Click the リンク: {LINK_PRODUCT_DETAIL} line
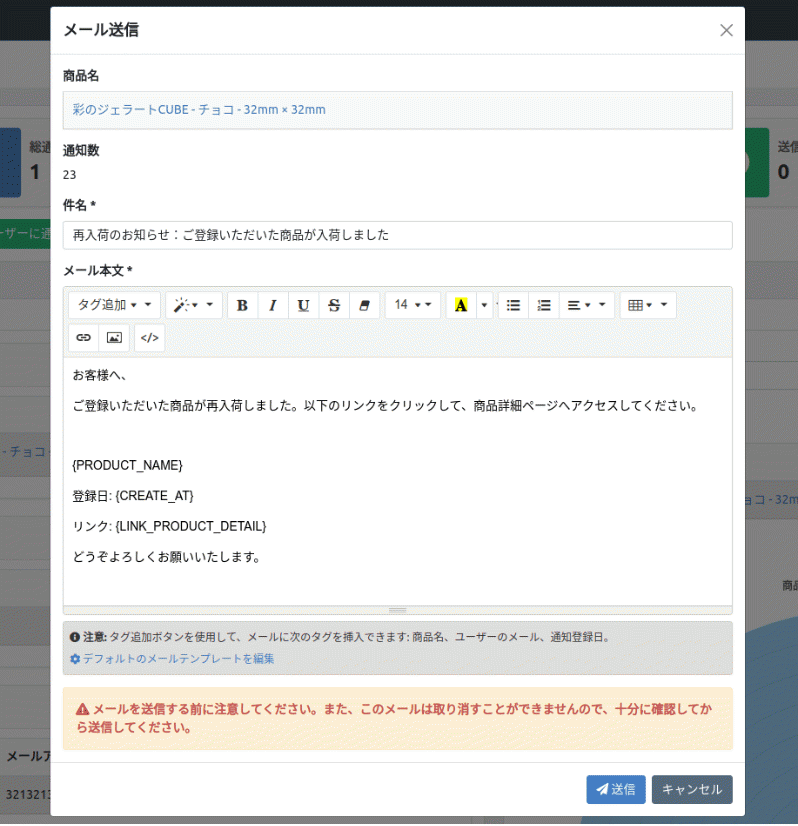798x826 pixels. point(169,526)
